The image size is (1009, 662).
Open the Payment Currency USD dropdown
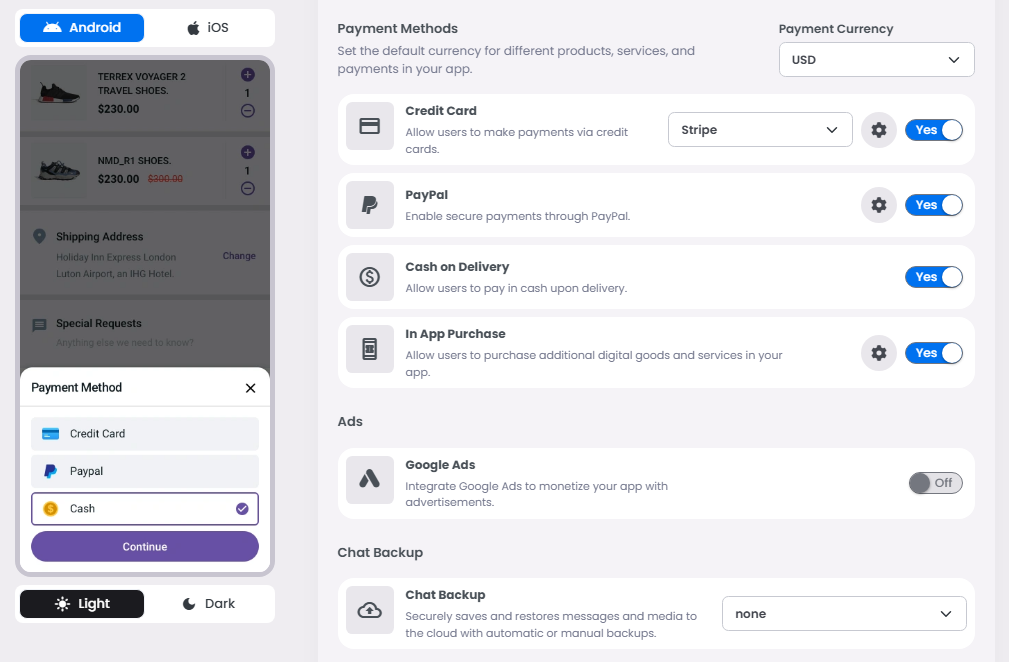coord(876,60)
